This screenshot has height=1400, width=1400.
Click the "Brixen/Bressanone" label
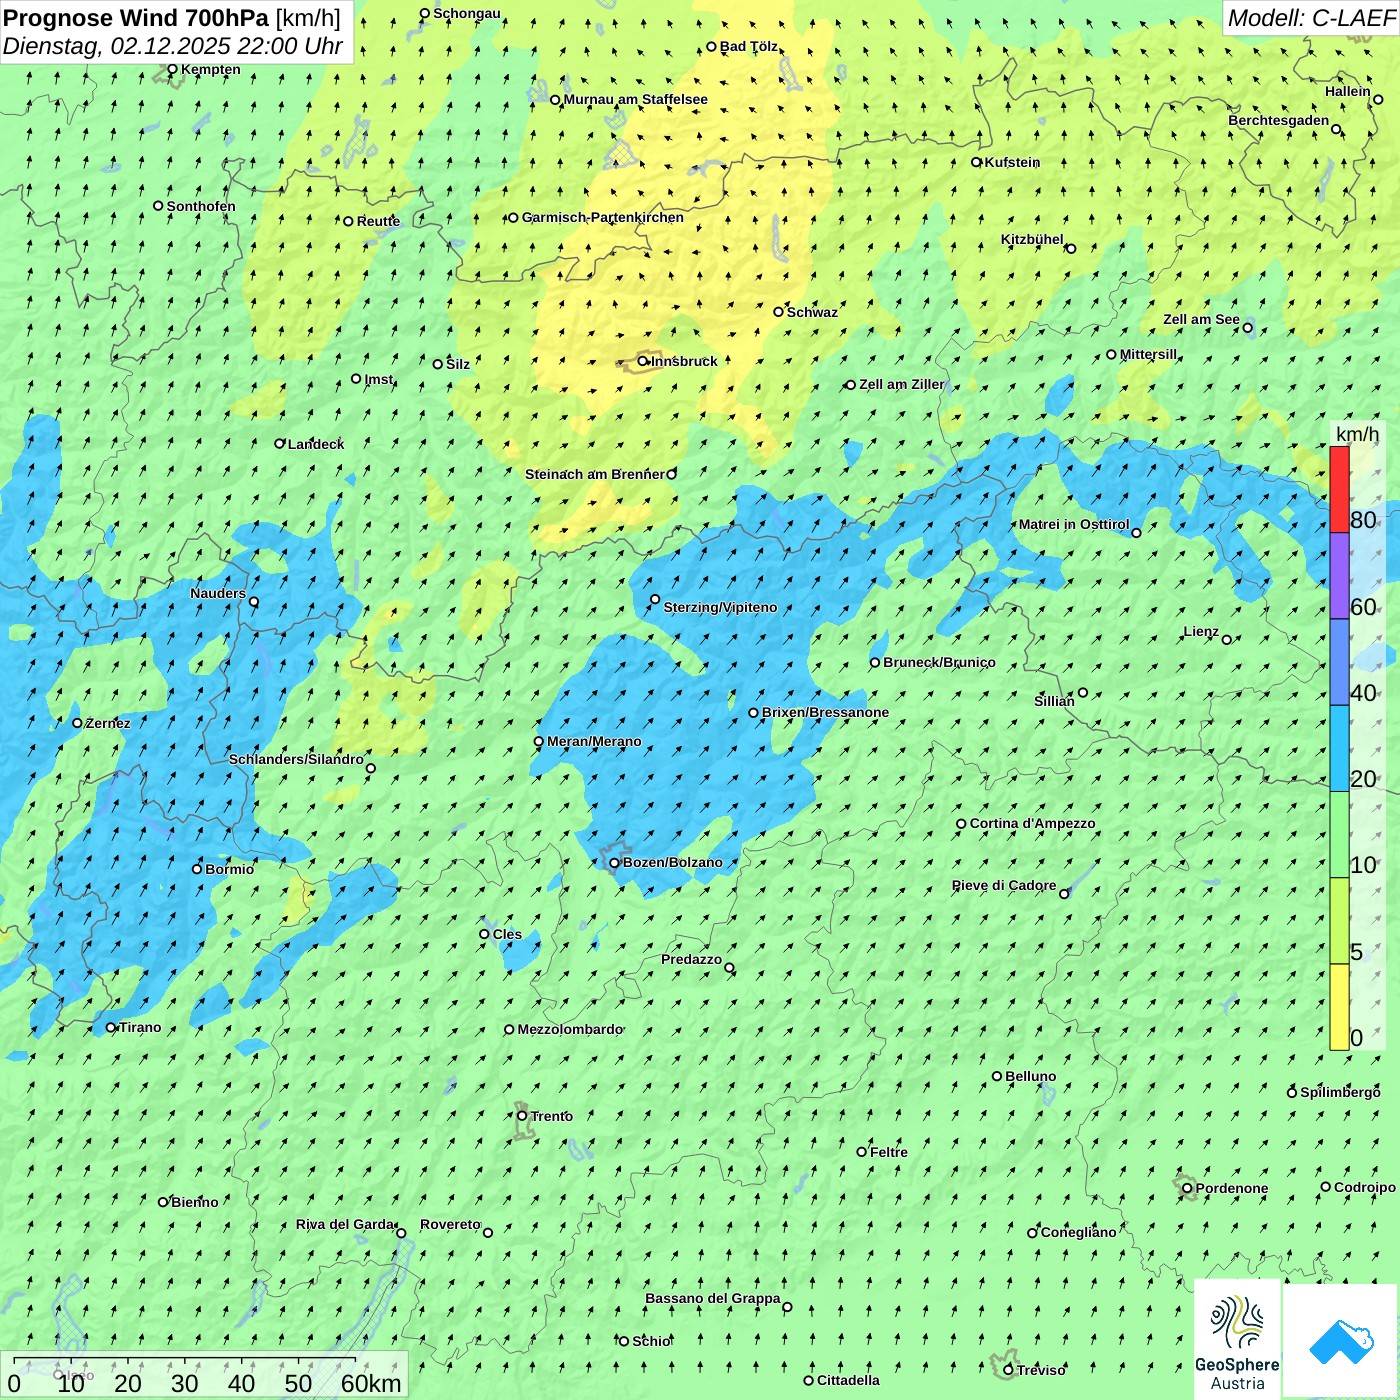tap(825, 713)
